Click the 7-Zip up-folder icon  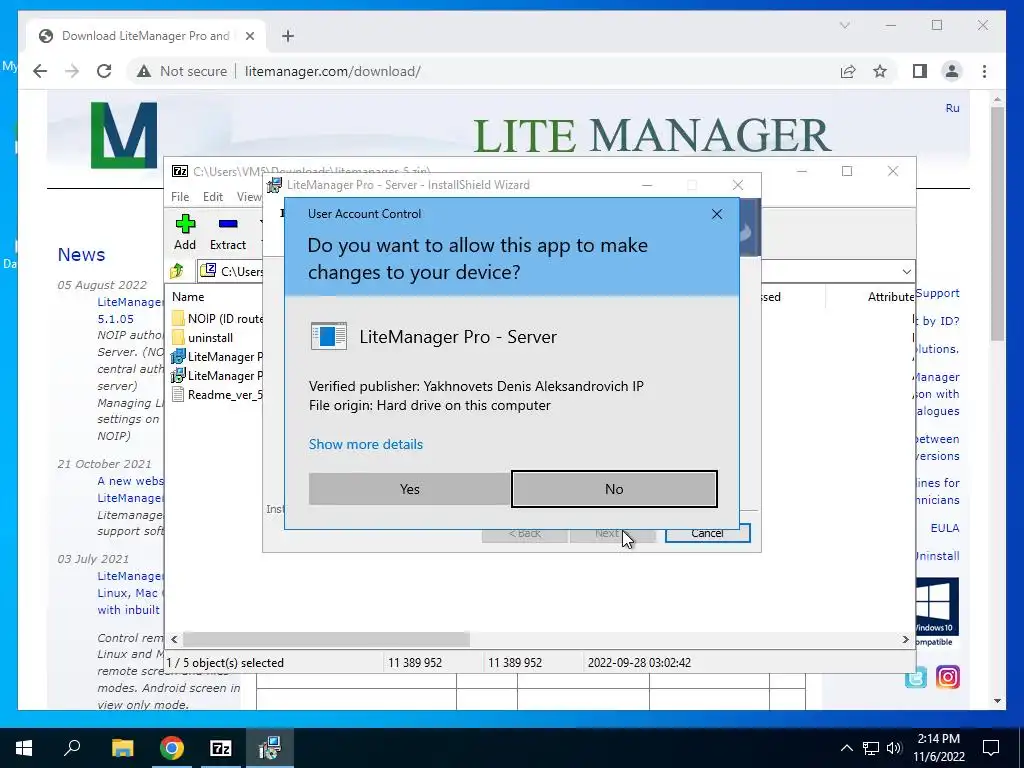(x=177, y=271)
